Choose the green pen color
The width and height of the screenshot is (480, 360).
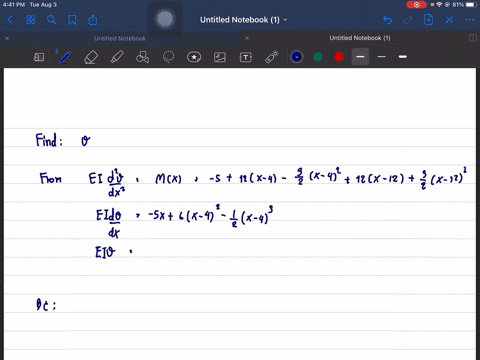pyautogui.click(x=318, y=57)
